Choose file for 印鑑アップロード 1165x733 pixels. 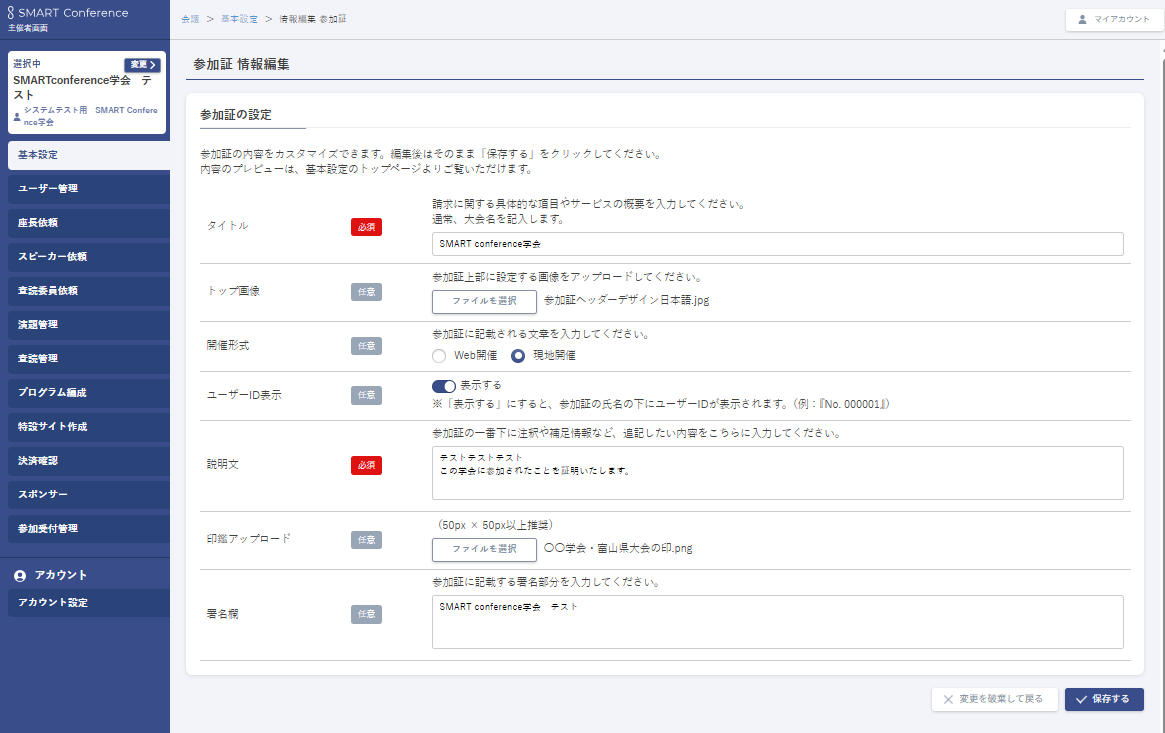pos(484,549)
